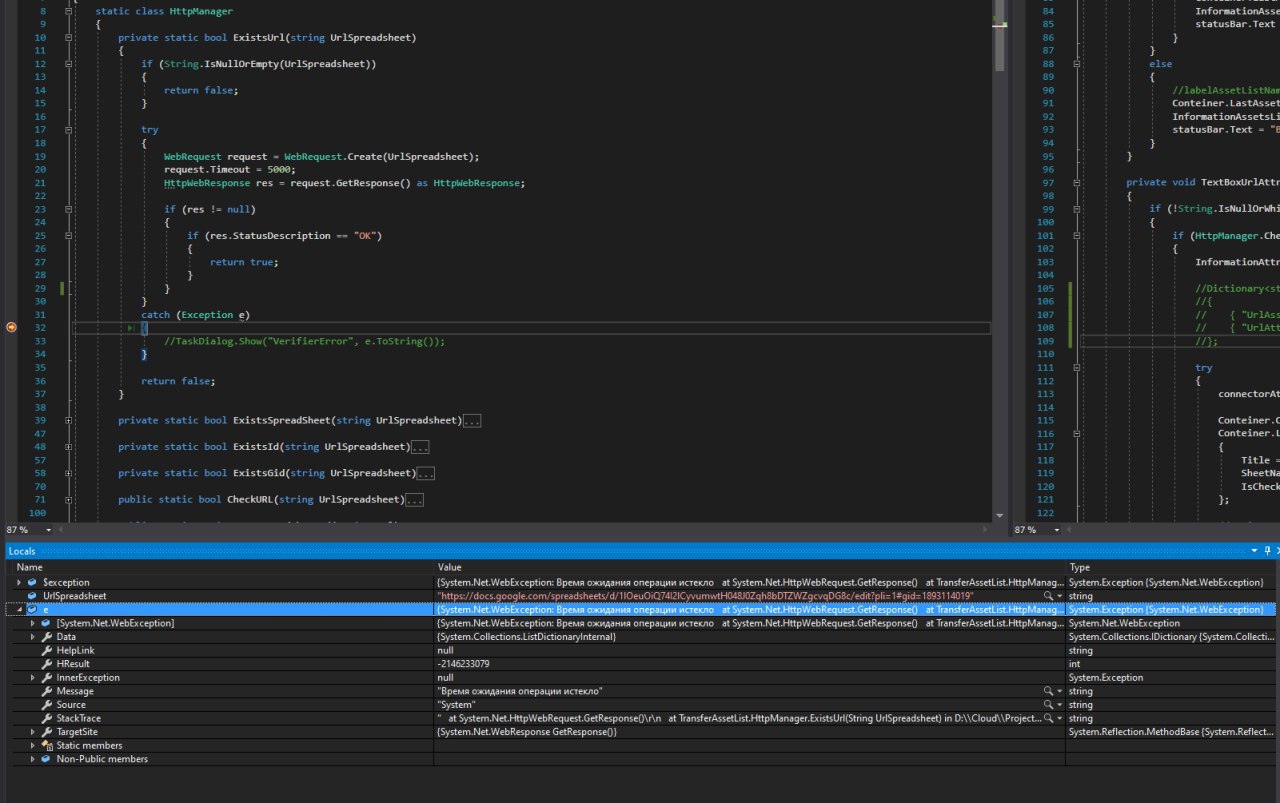The image size is (1280, 803).
Task: Collapse the expanded 'e' variable node
Action: pos(19,609)
